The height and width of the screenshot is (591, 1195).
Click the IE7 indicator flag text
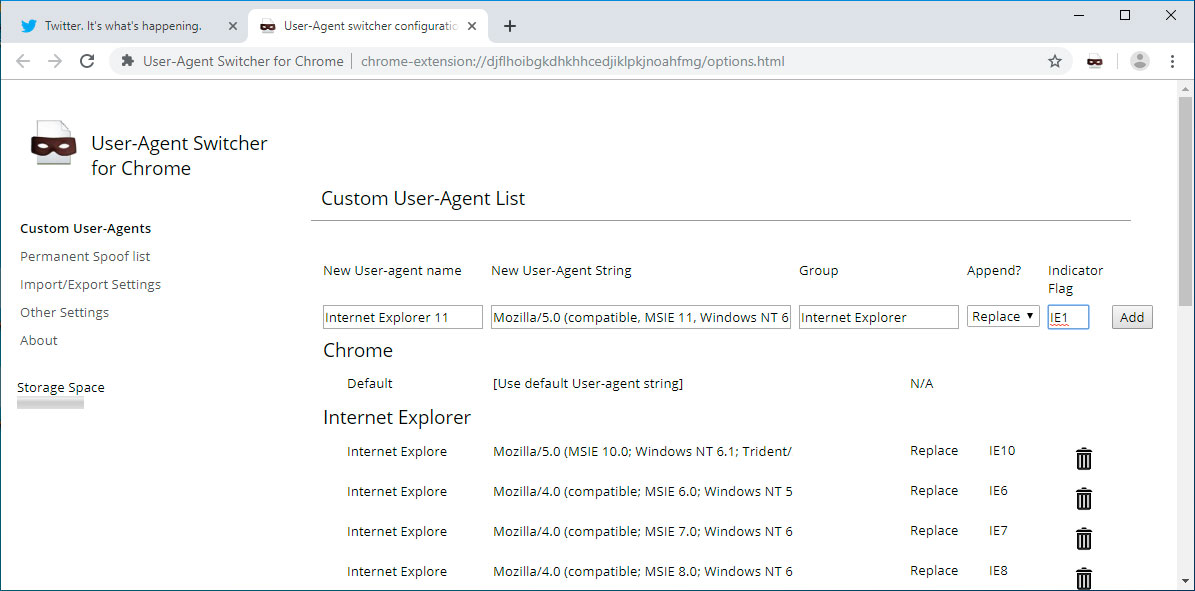click(998, 531)
